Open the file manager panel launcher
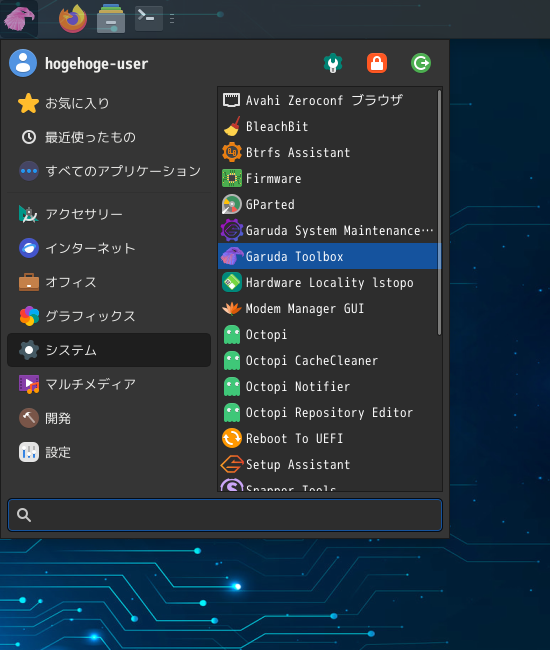 click(x=111, y=19)
